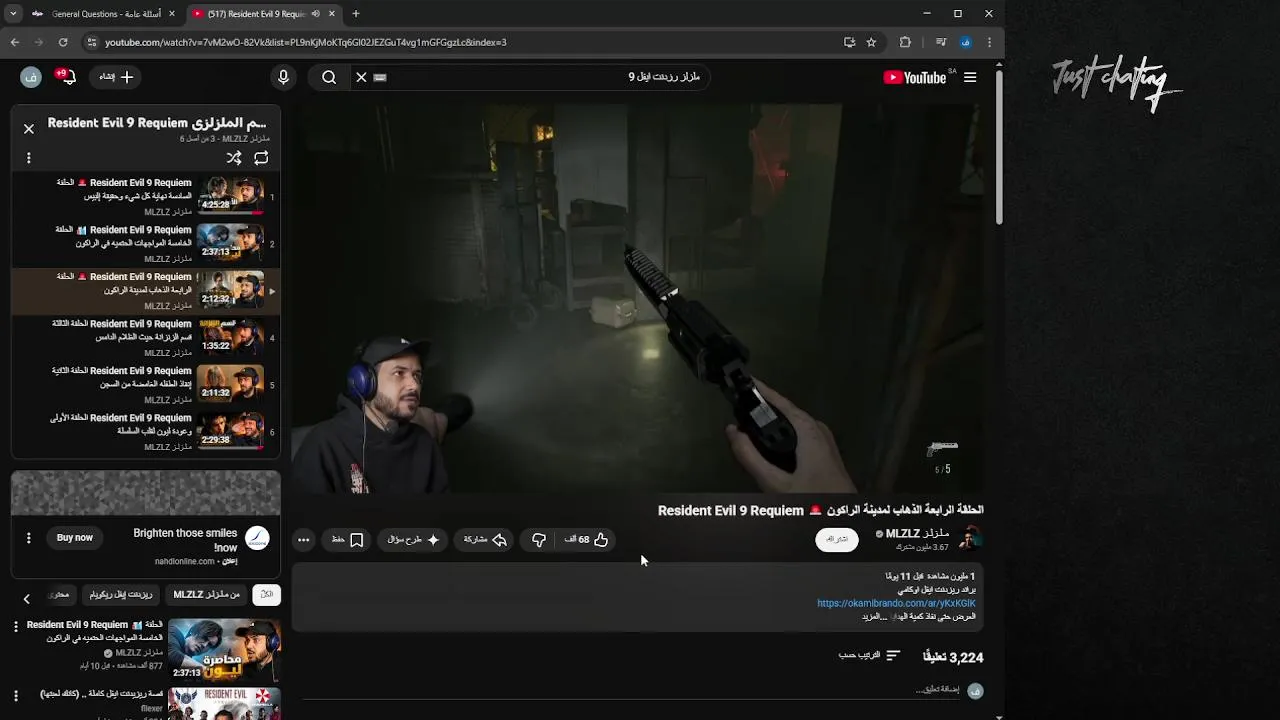Select the من ملزلز MLZLZ filter chip
Image resolution: width=1280 pixels, height=720 pixels.
[206, 594]
